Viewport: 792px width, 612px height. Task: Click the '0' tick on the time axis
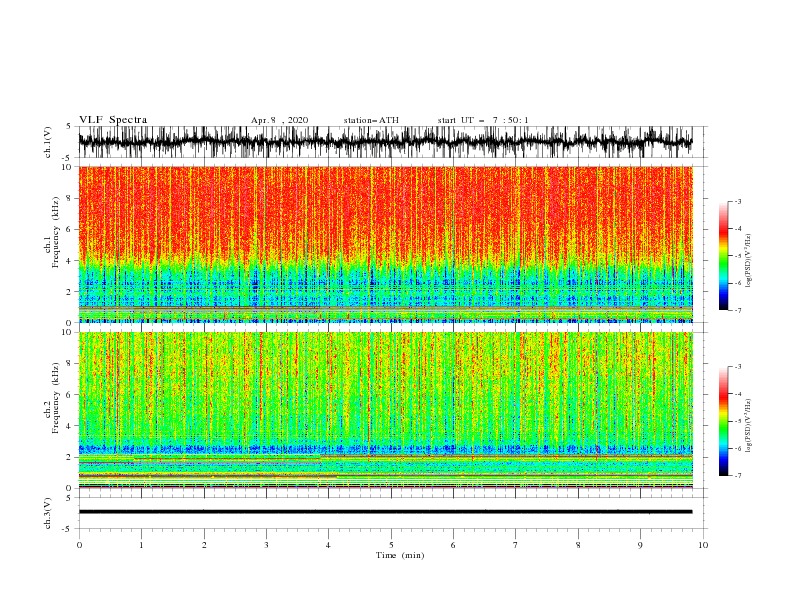pyautogui.click(x=79, y=545)
